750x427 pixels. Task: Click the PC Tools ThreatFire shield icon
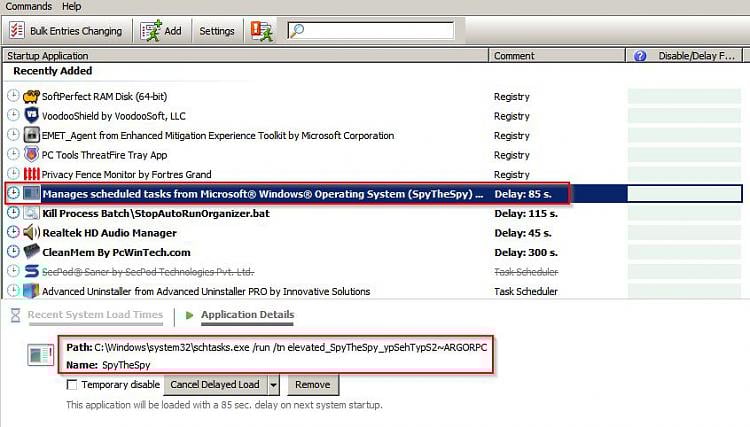[x=31, y=154]
